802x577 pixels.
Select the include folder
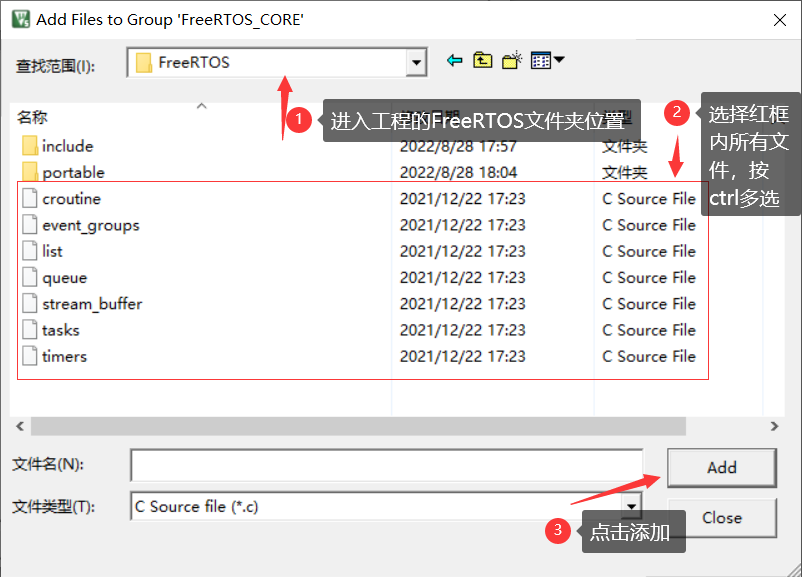pos(67,146)
